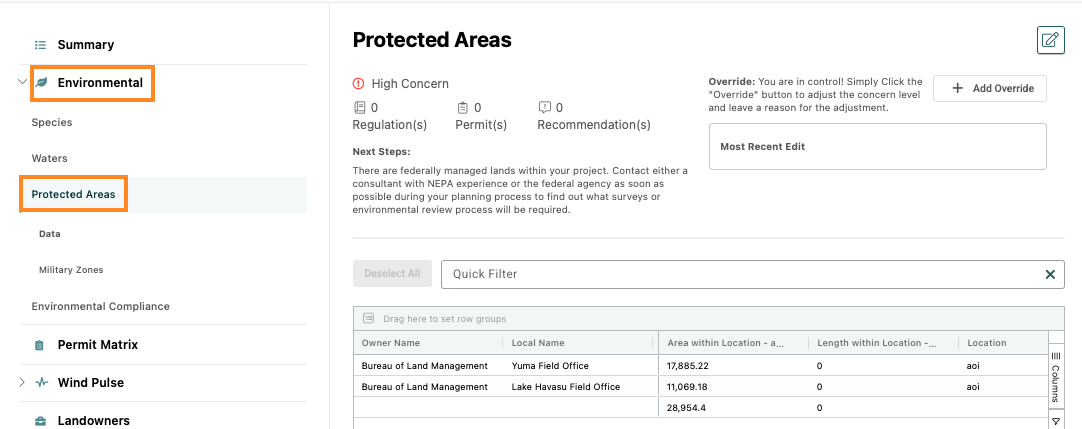Collapse the Environmental section chevron
This screenshot has width=1082, height=429.
coord(22,82)
